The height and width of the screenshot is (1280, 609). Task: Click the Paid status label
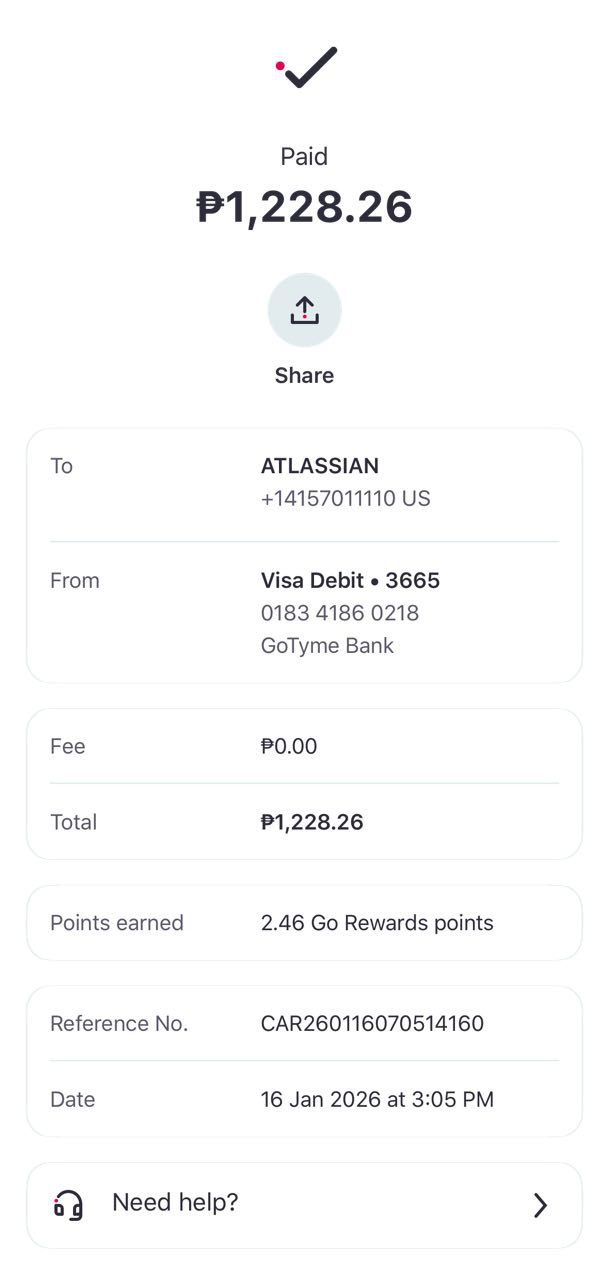304,156
